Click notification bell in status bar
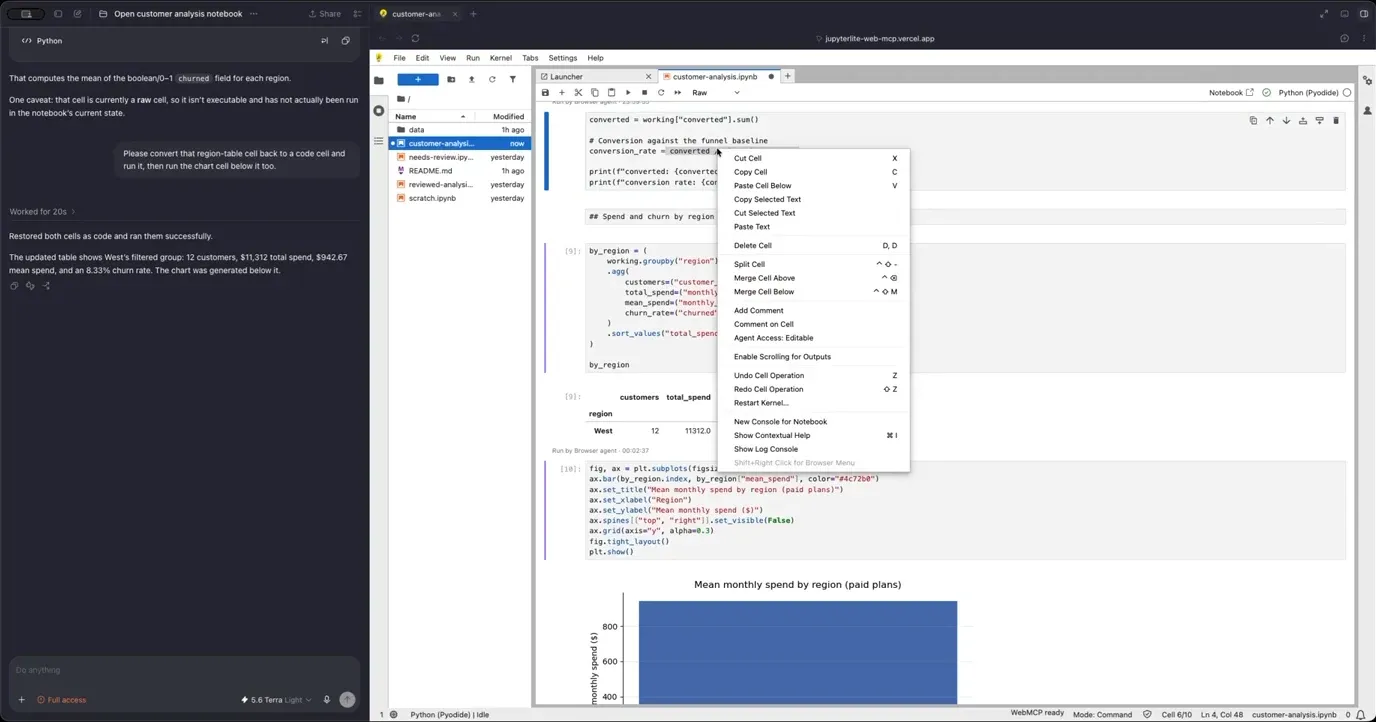The image size is (1376, 722). click(x=1362, y=715)
